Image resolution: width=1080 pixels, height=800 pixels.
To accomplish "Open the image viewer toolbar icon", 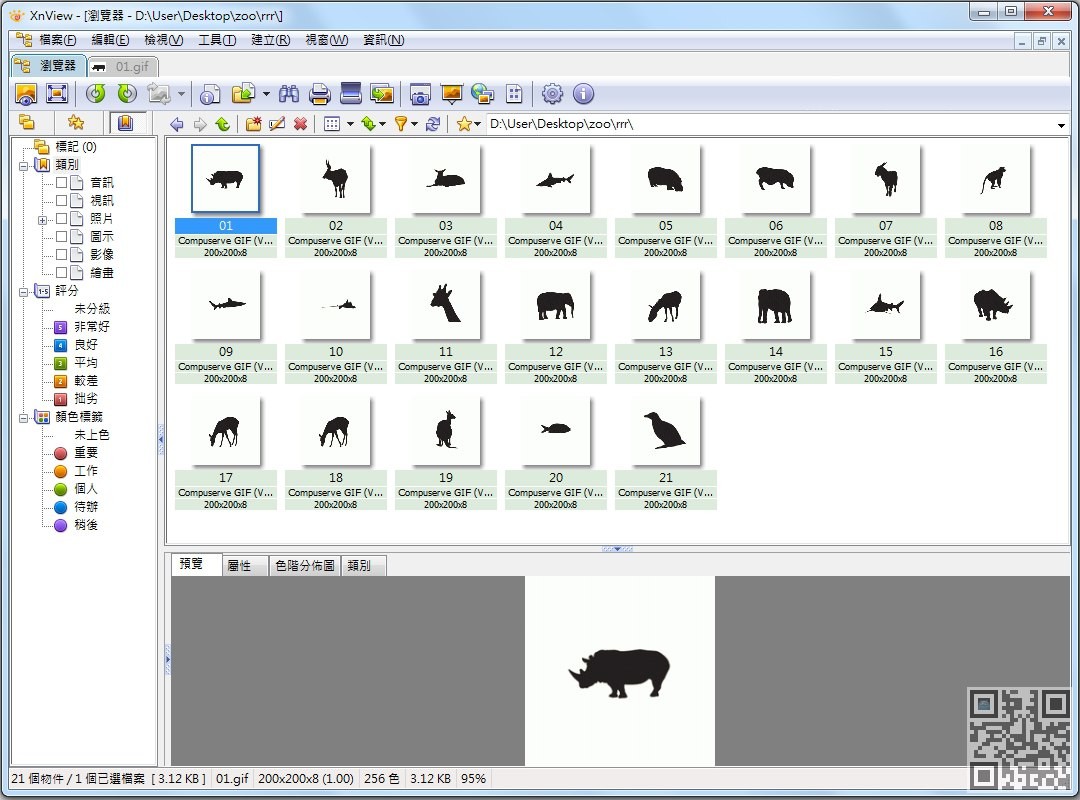I will (x=25, y=94).
